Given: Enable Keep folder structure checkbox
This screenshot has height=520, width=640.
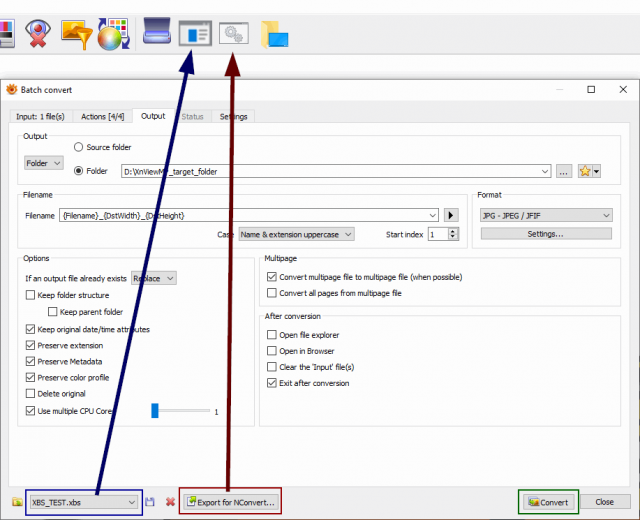Looking at the screenshot, I should (x=30, y=295).
